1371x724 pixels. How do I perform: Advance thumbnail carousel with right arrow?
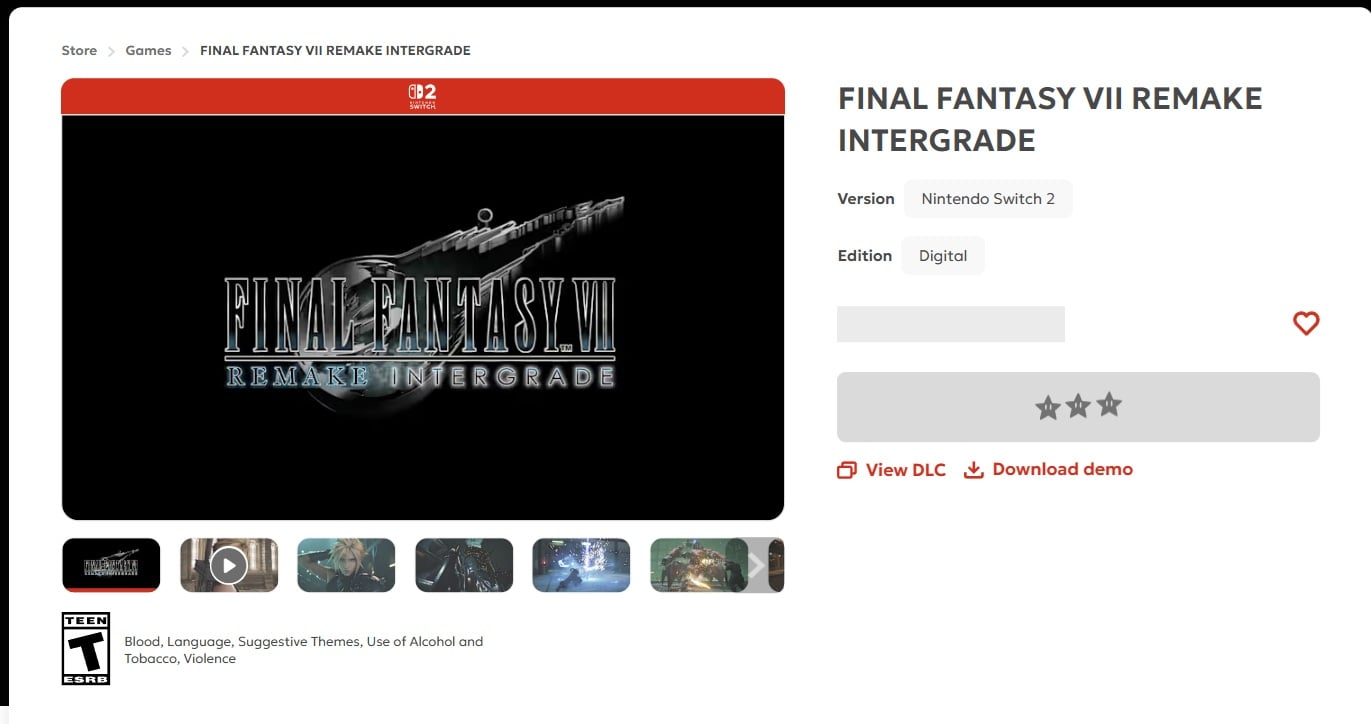757,565
